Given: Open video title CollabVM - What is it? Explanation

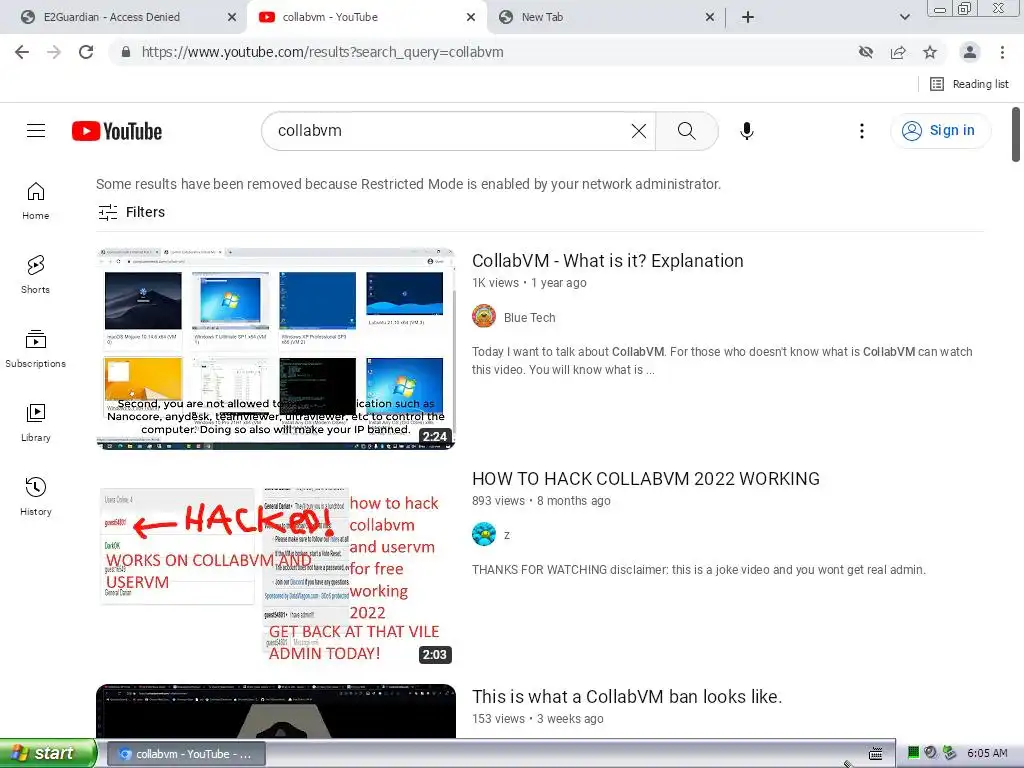Looking at the screenshot, I should coord(608,261).
